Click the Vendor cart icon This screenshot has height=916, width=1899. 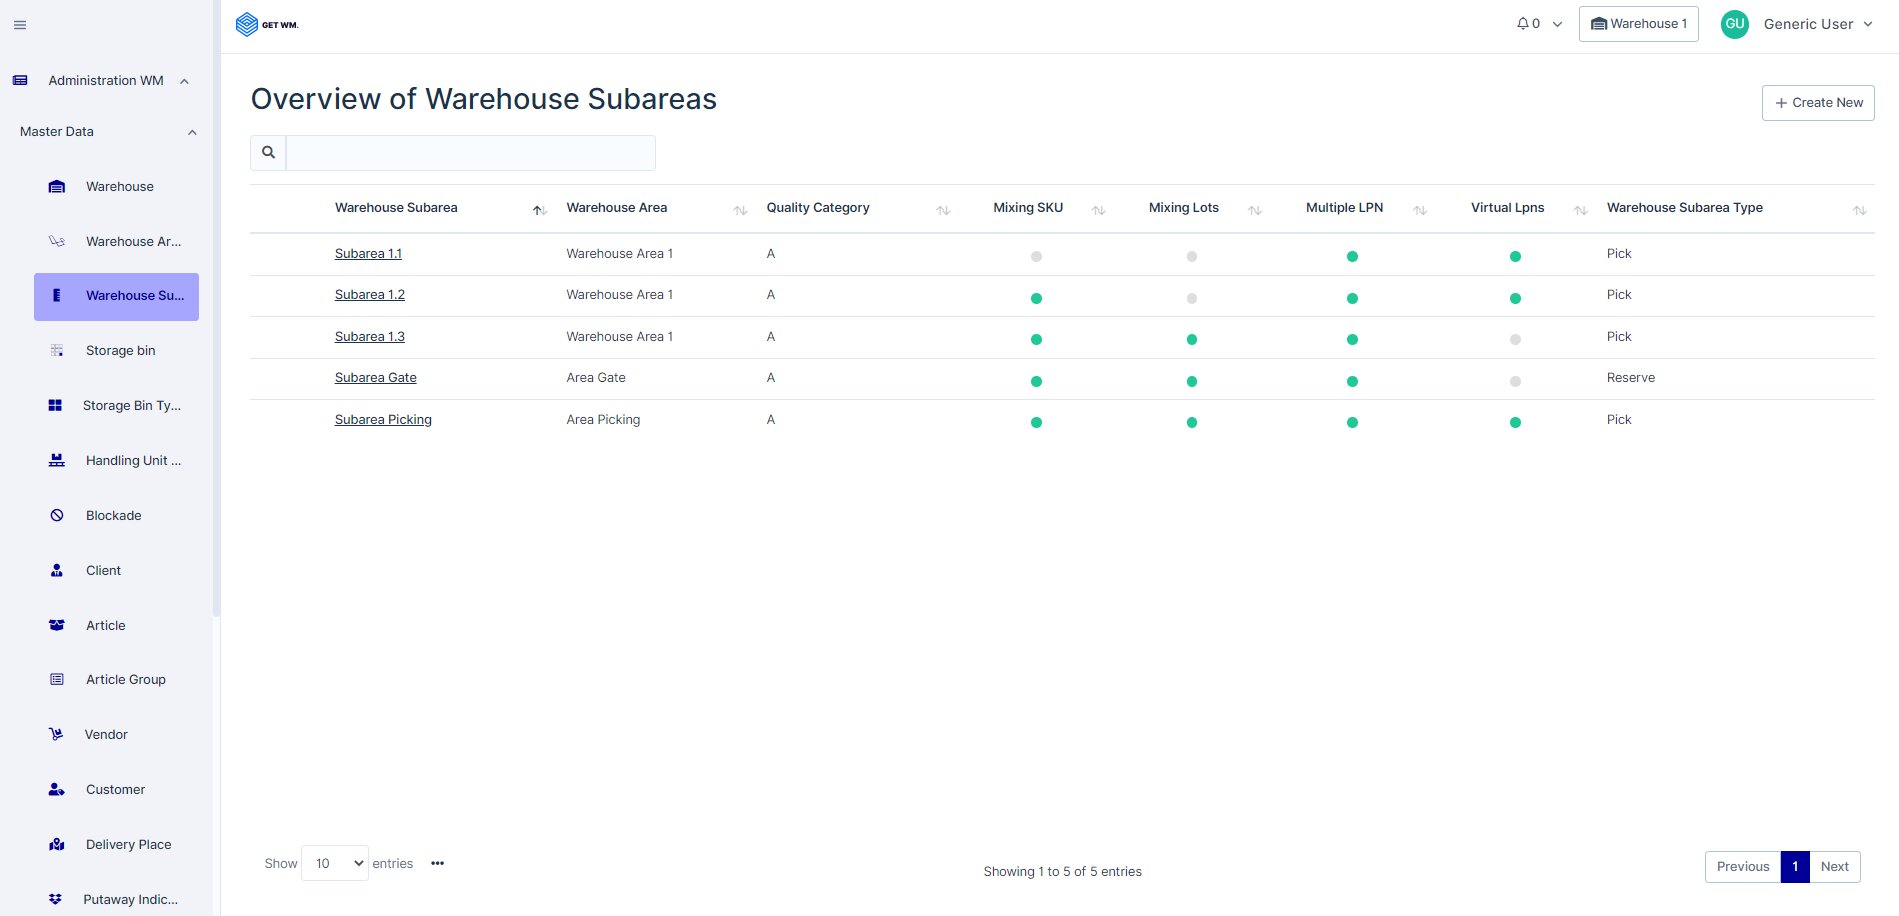(x=57, y=735)
